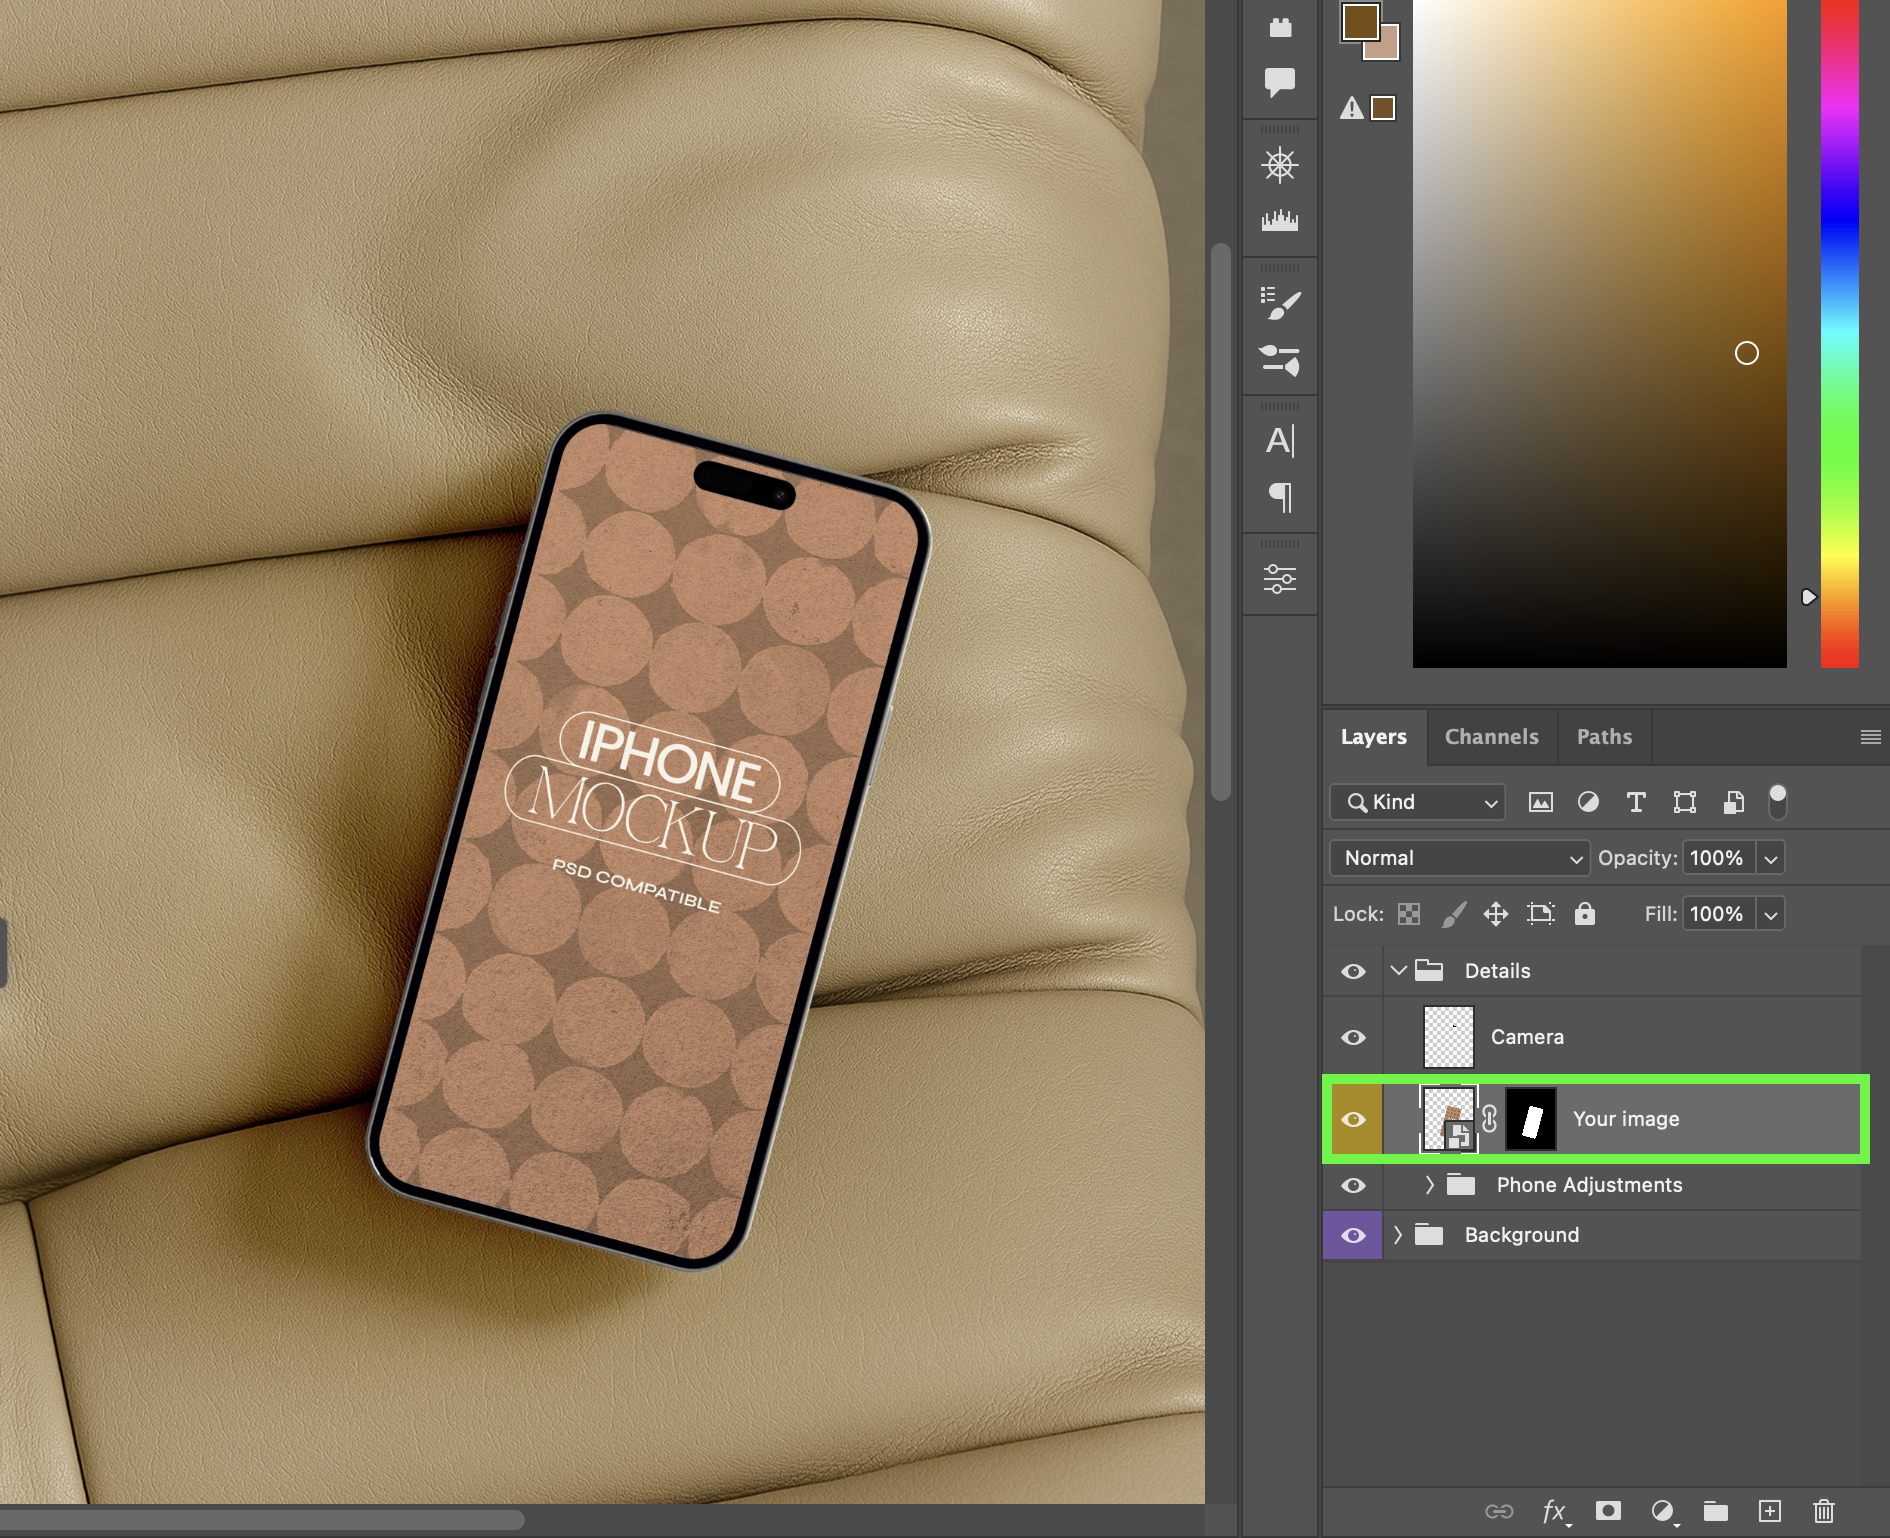Image resolution: width=1890 pixels, height=1538 pixels.
Task: Select the Phone Adjustments group row
Action: pos(1622,1185)
